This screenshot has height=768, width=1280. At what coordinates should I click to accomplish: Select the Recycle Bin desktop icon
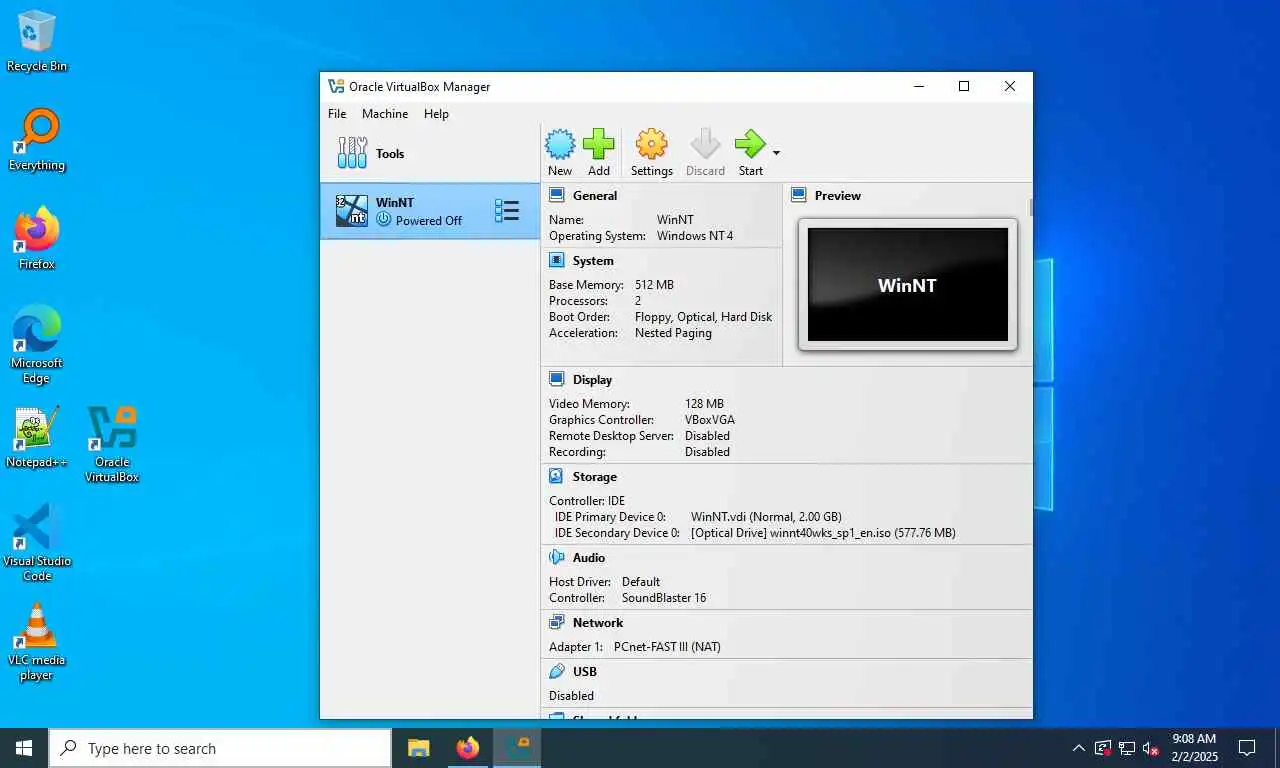(37, 41)
